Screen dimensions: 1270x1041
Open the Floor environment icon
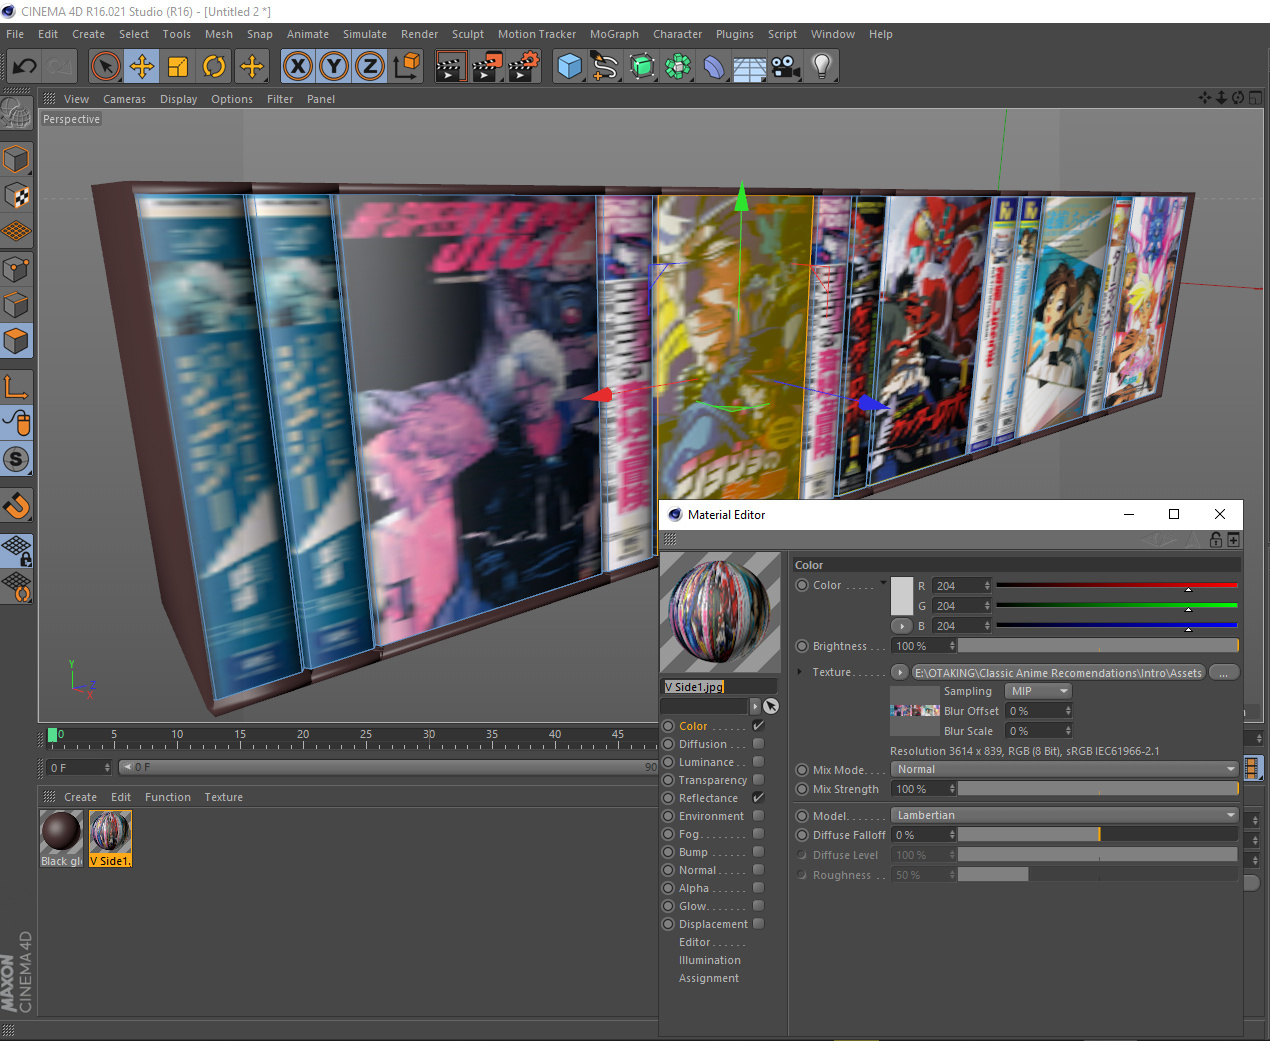(x=750, y=67)
